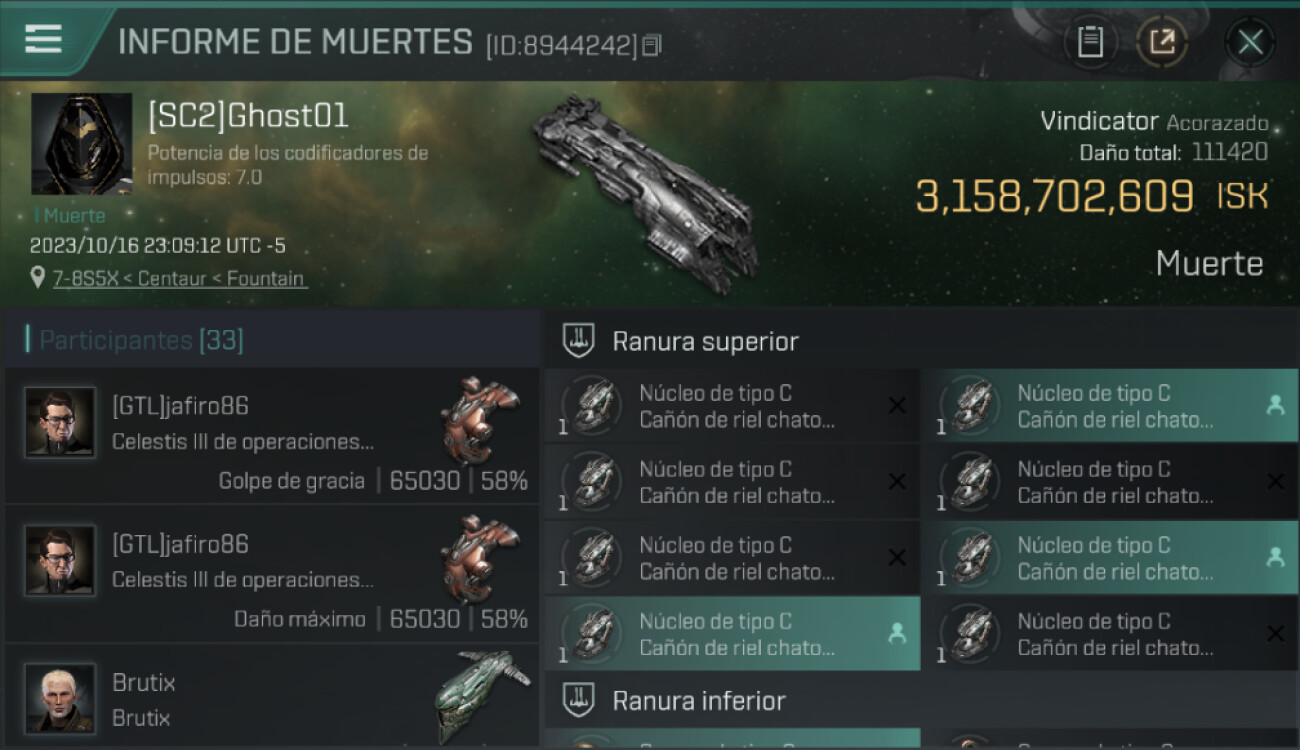The width and height of the screenshot is (1300, 750).
Task: Open the 7-8S5X < Centaur < Fountain location link
Action: (x=180, y=279)
